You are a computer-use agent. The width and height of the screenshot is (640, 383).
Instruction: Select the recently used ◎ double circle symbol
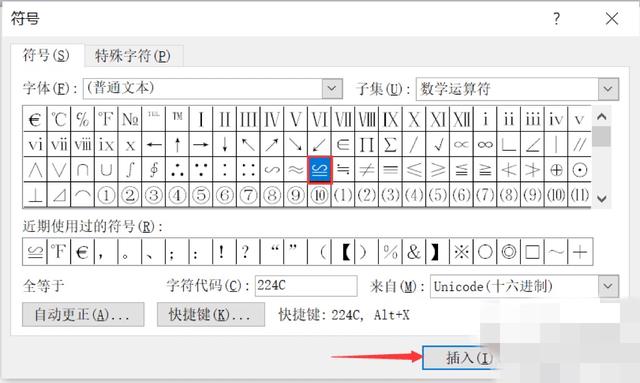pyautogui.click(x=509, y=252)
